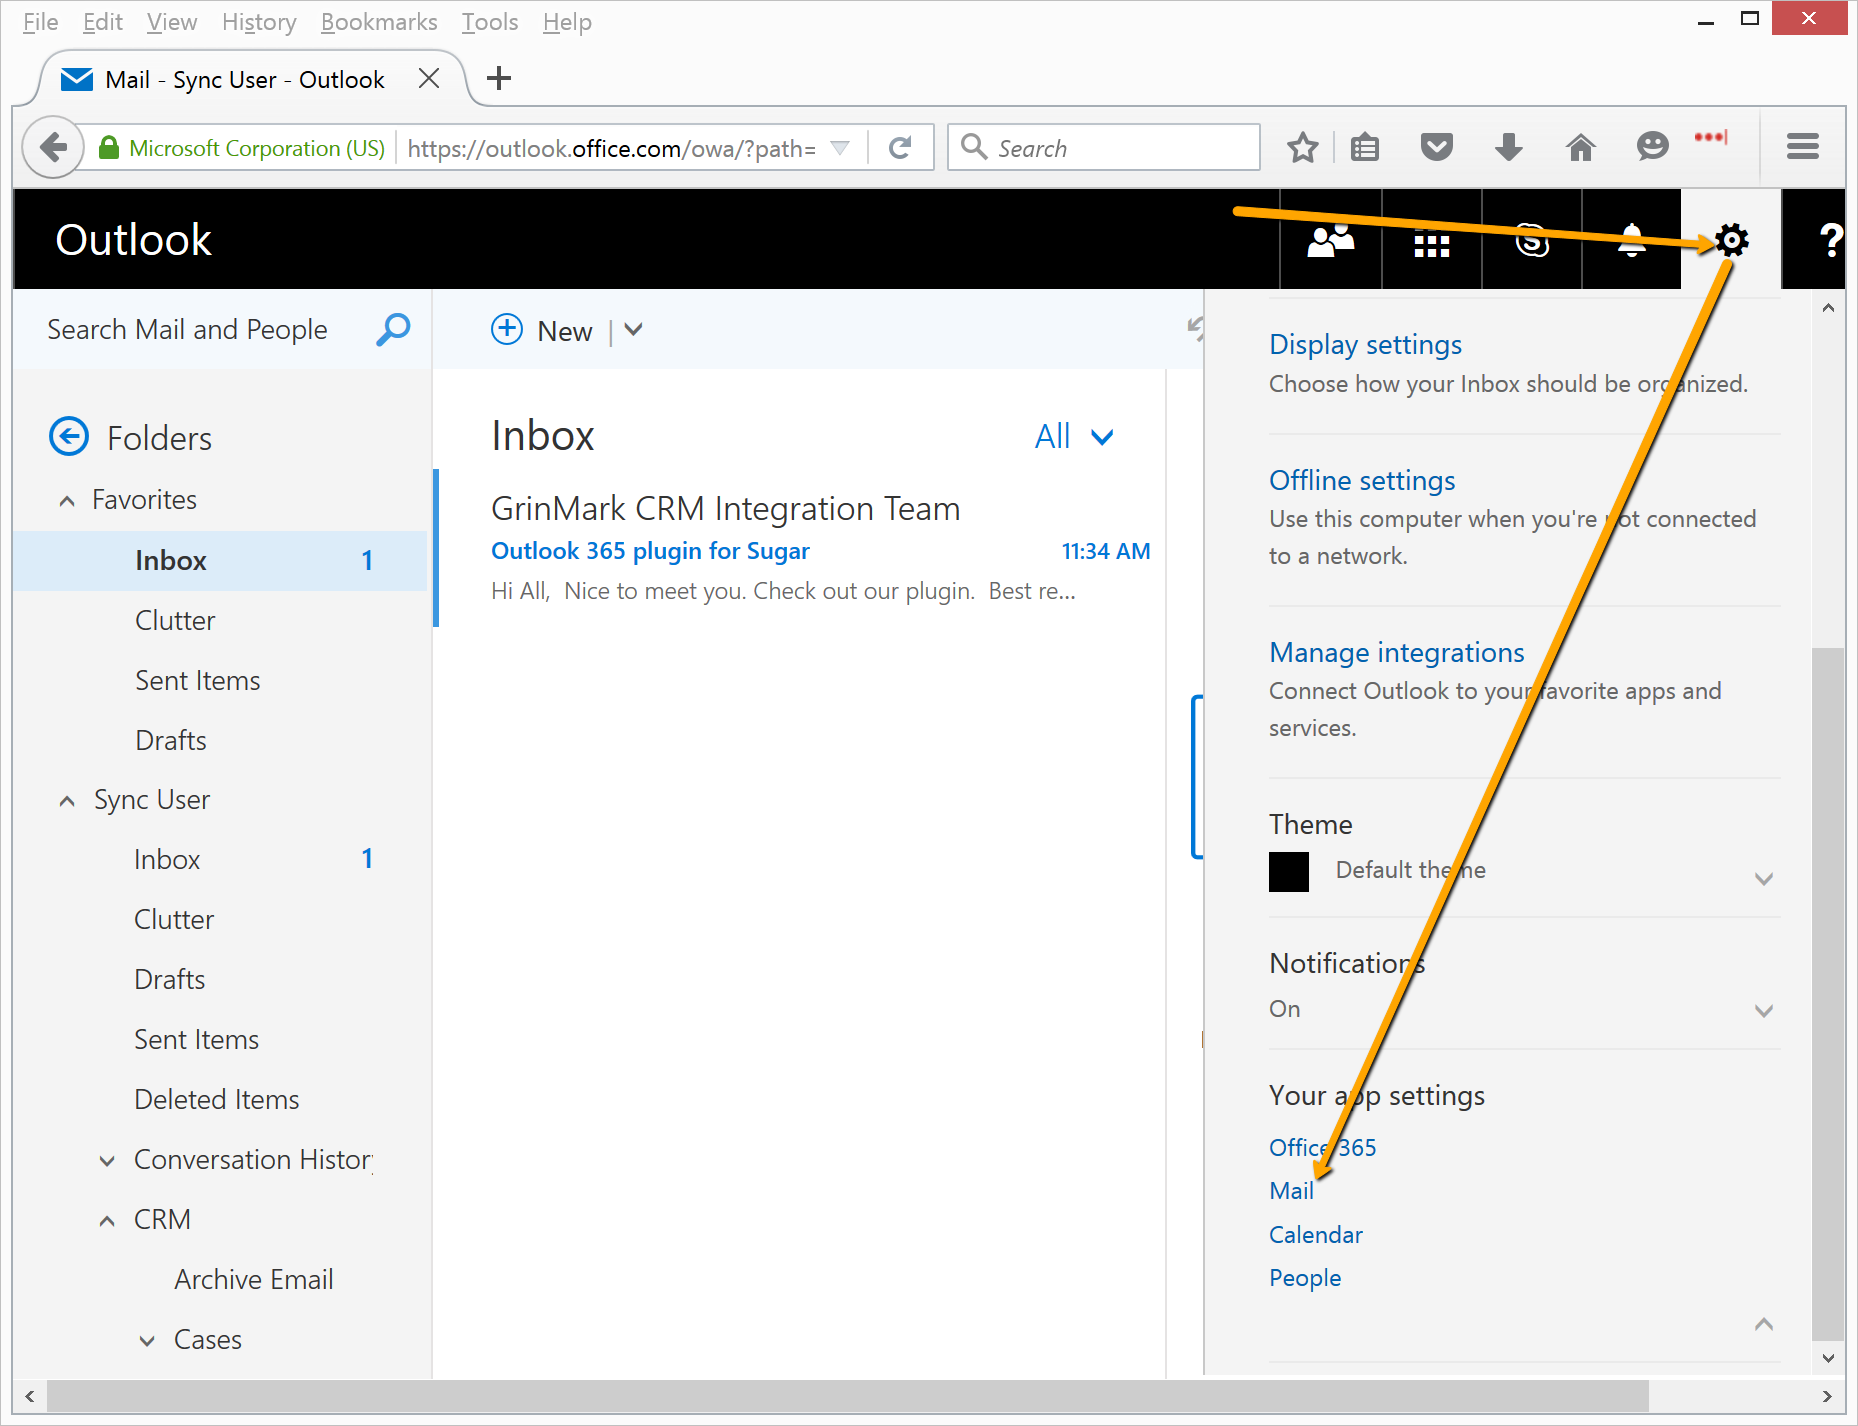Viewport: 1858px width, 1426px height.
Task: Click the magnifier icon for mail search
Action: [393, 329]
